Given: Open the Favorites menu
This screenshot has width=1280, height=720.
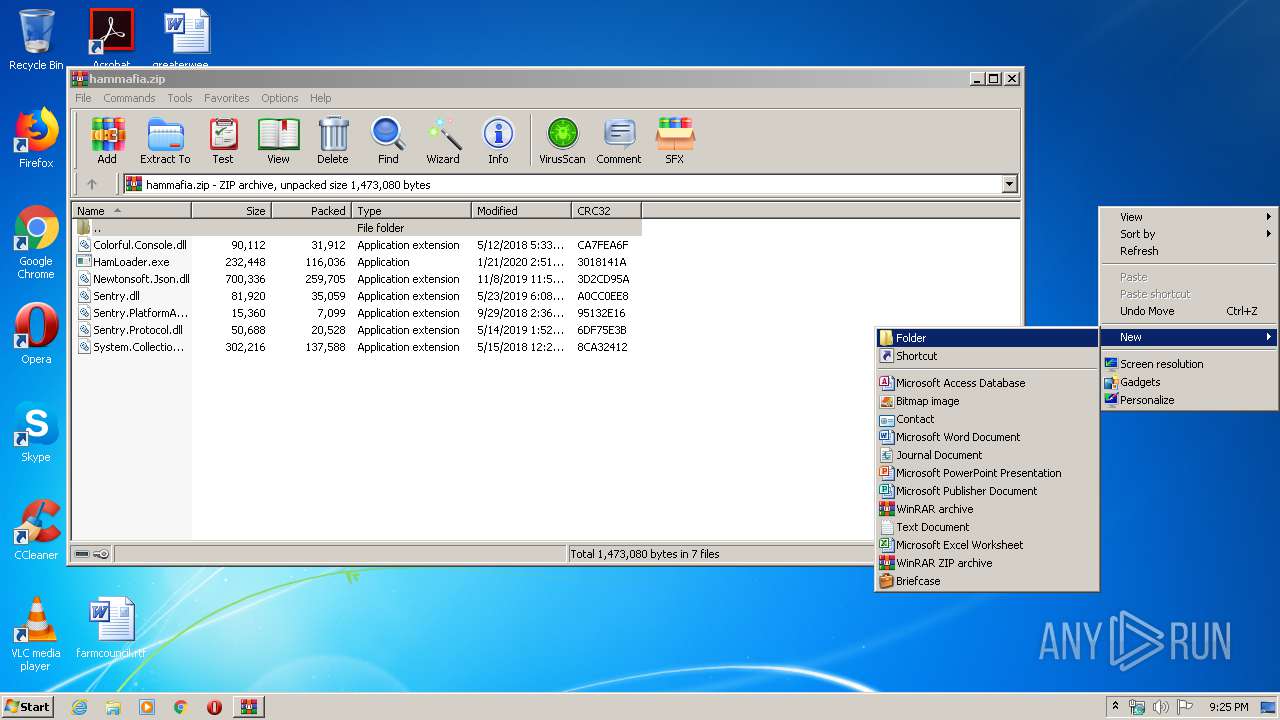Looking at the screenshot, I should [227, 98].
